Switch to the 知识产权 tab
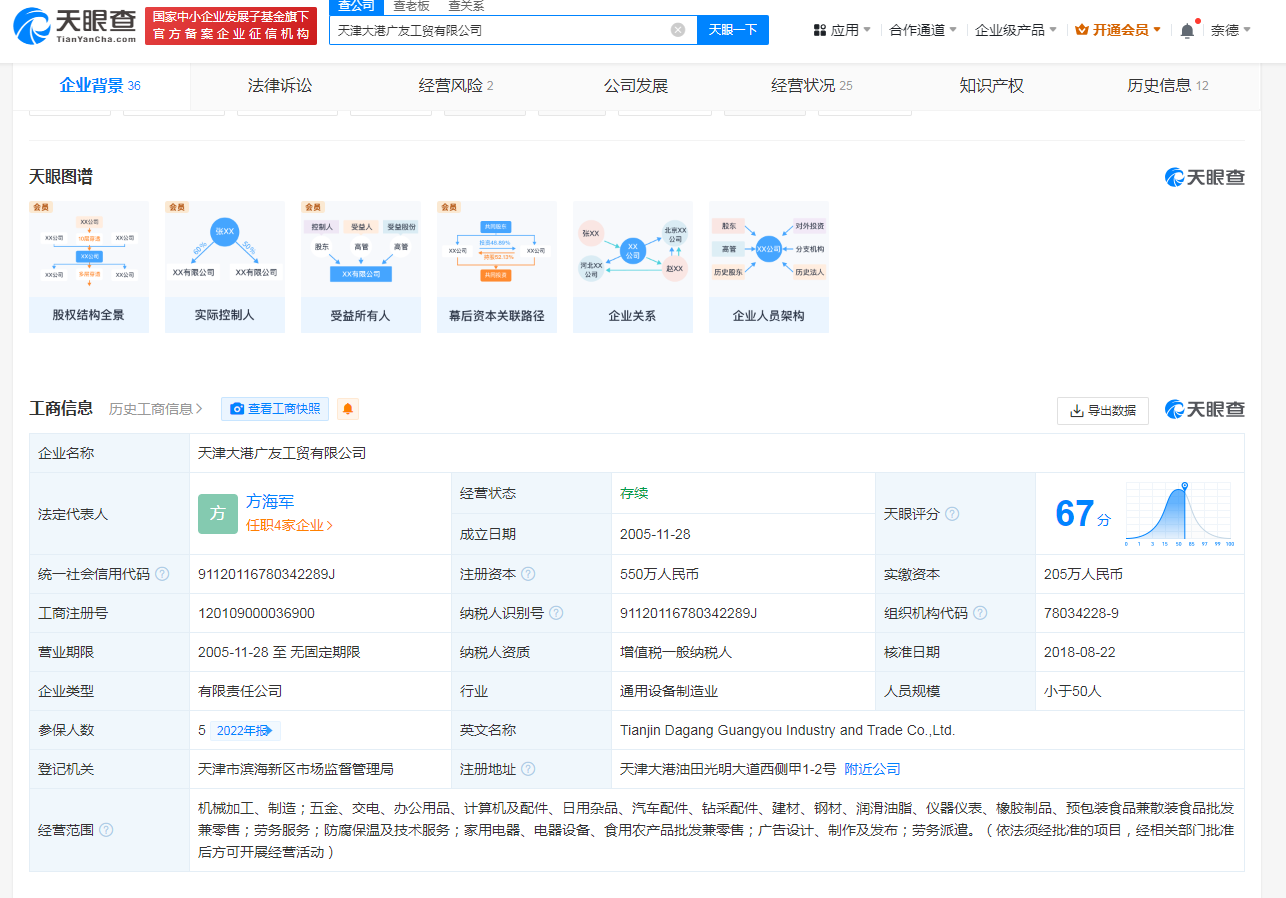Viewport: 1286px width, 898px height. pos(991,86)
